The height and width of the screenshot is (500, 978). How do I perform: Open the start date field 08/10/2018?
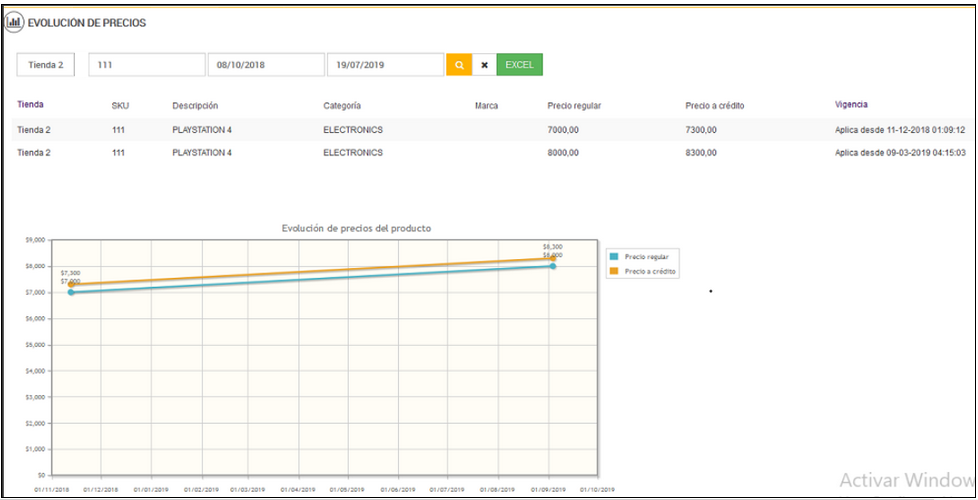(x=265, y=65)
